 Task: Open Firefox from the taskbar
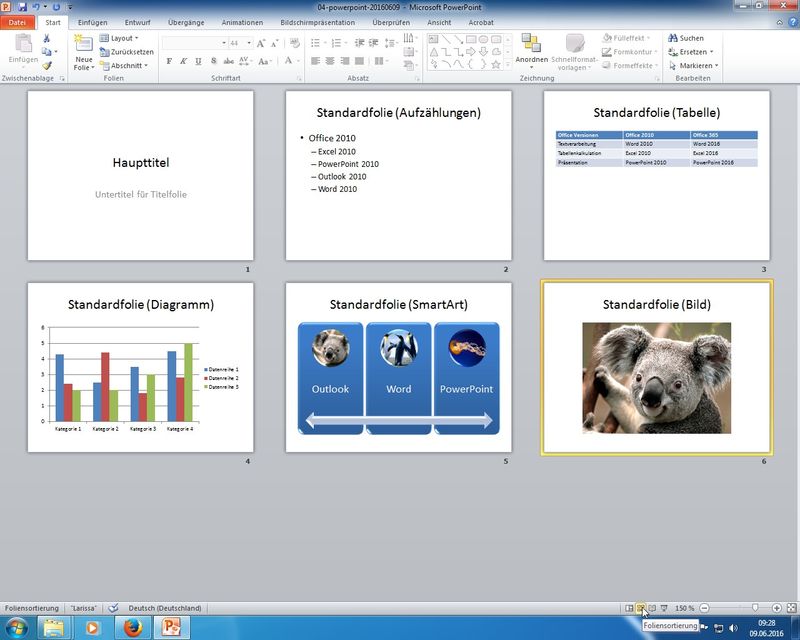[131, 628]
